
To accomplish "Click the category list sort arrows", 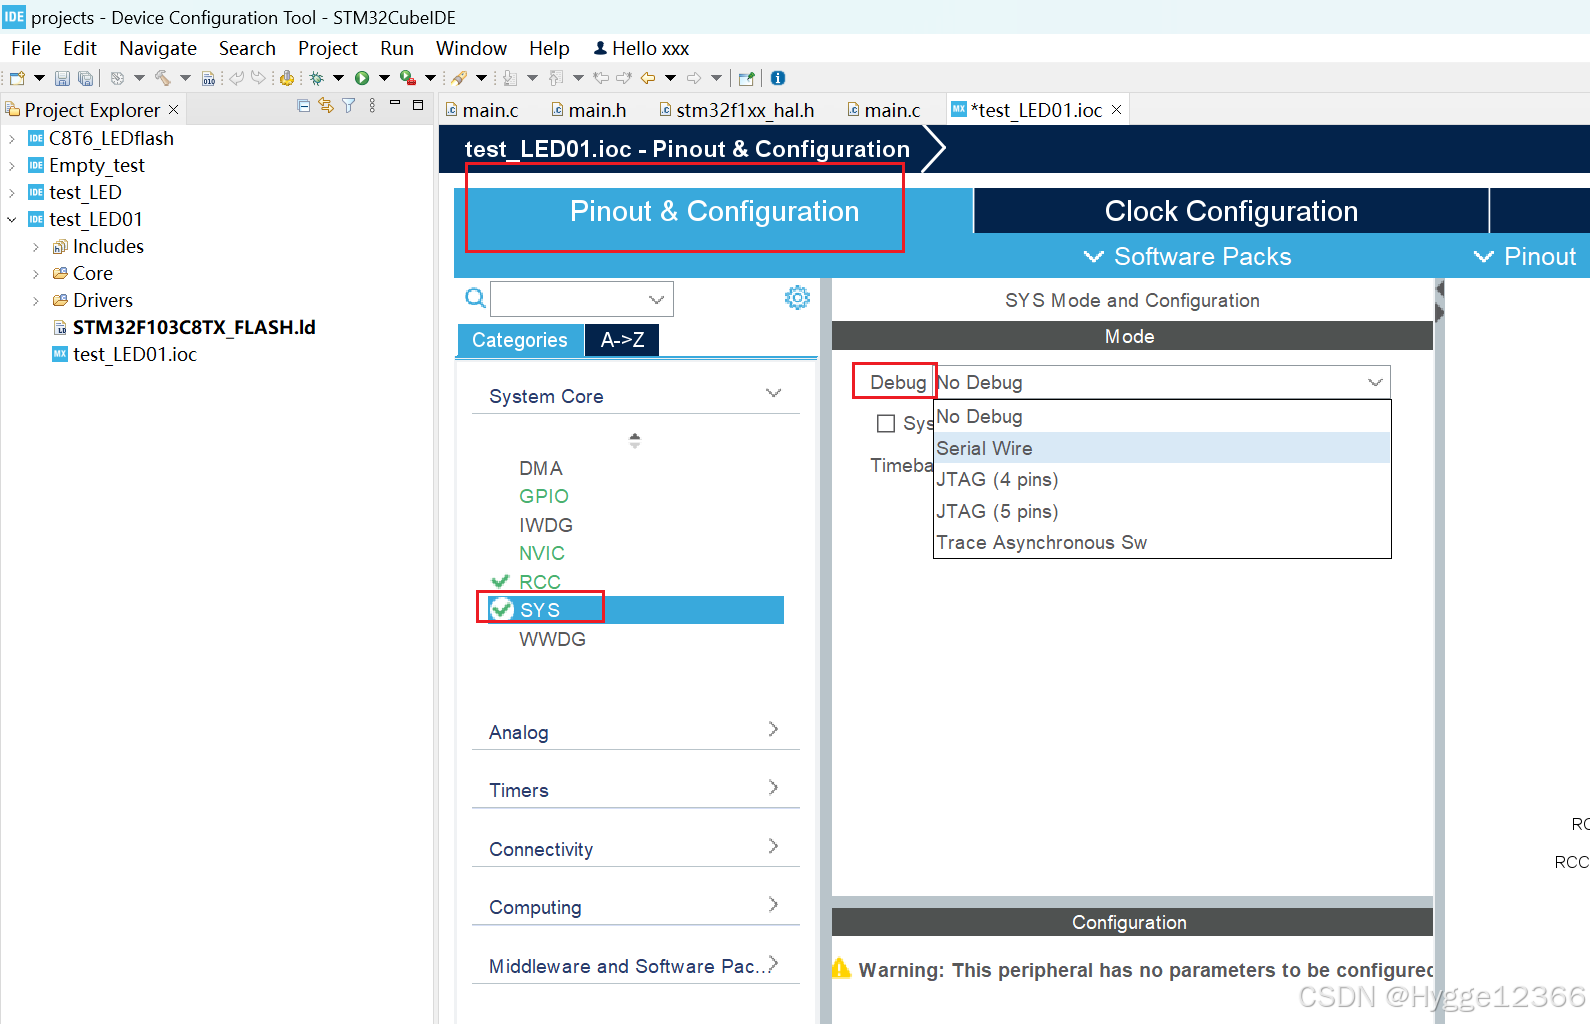I will [634, 440].
